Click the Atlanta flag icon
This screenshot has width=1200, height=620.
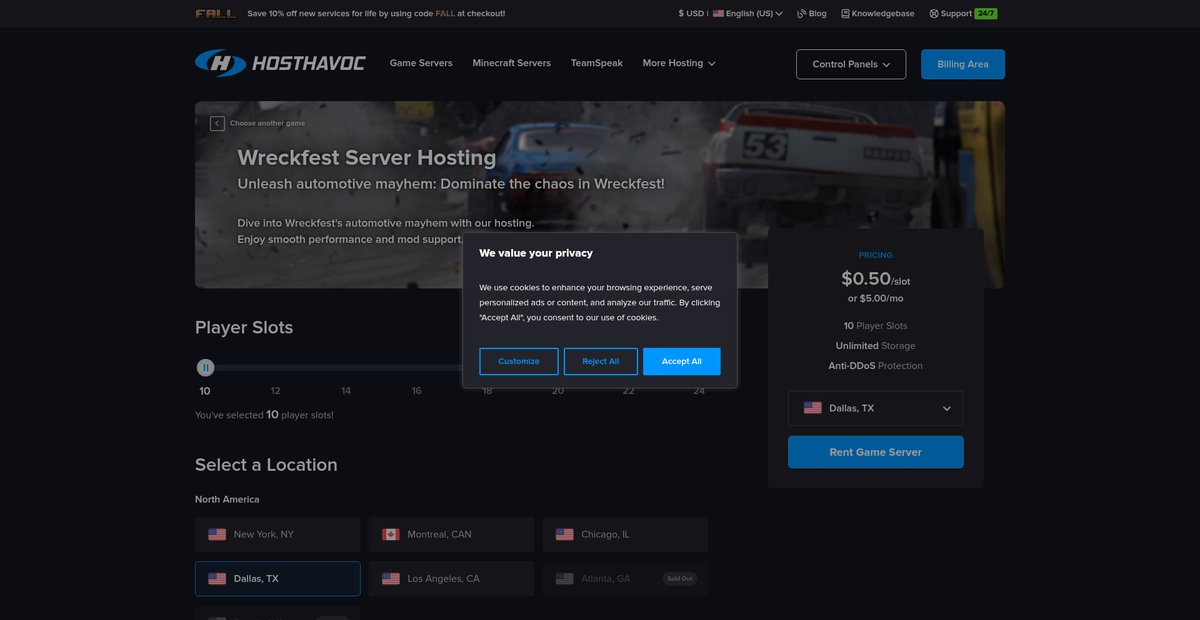565,578
